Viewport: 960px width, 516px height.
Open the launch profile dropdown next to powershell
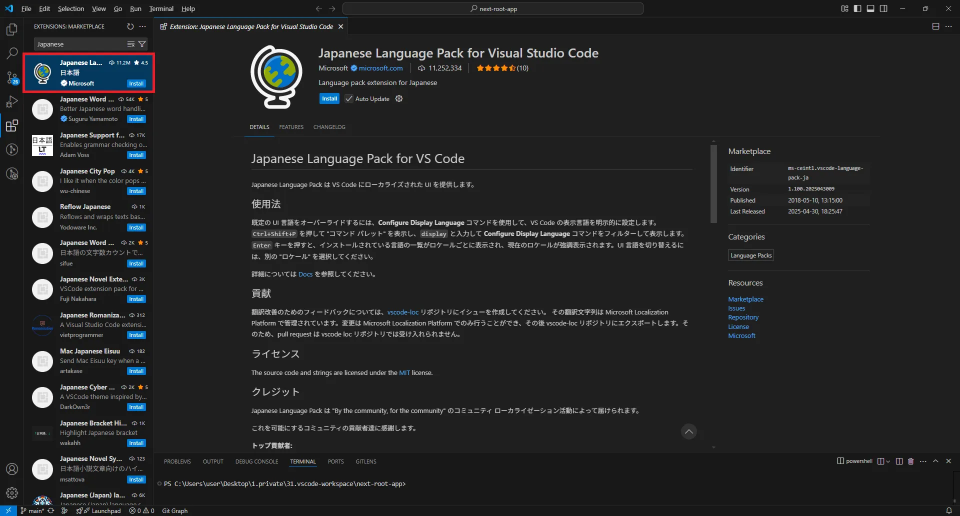(x=888, y=461)
